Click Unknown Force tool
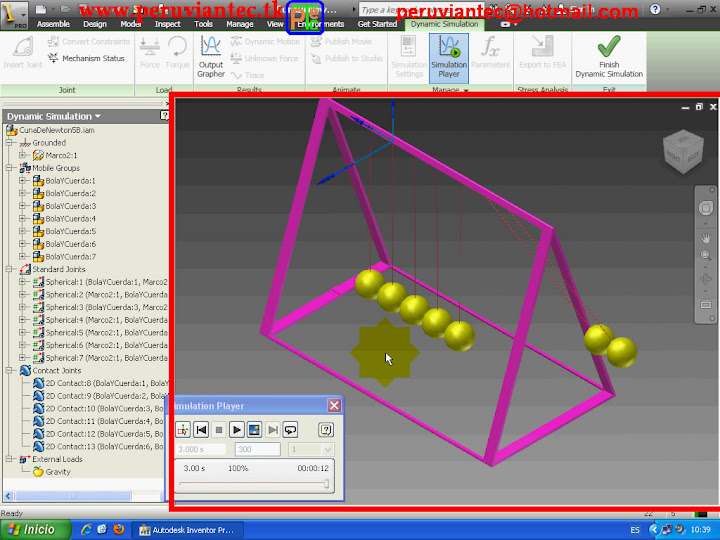This screenshot has width=720, height=540. tap(264, 58)
